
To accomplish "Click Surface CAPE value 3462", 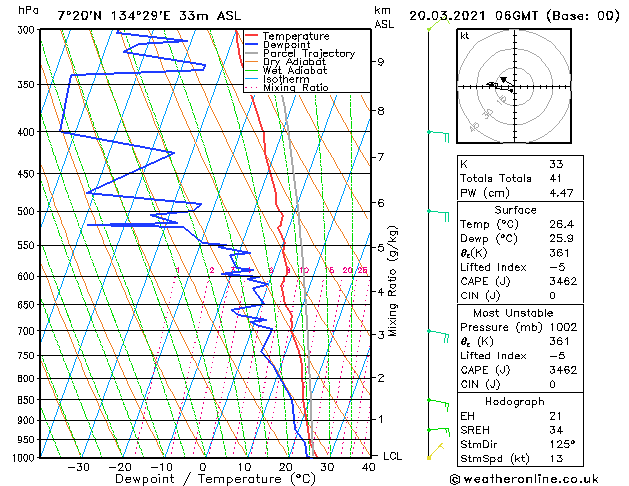I will tap(563, 281).
